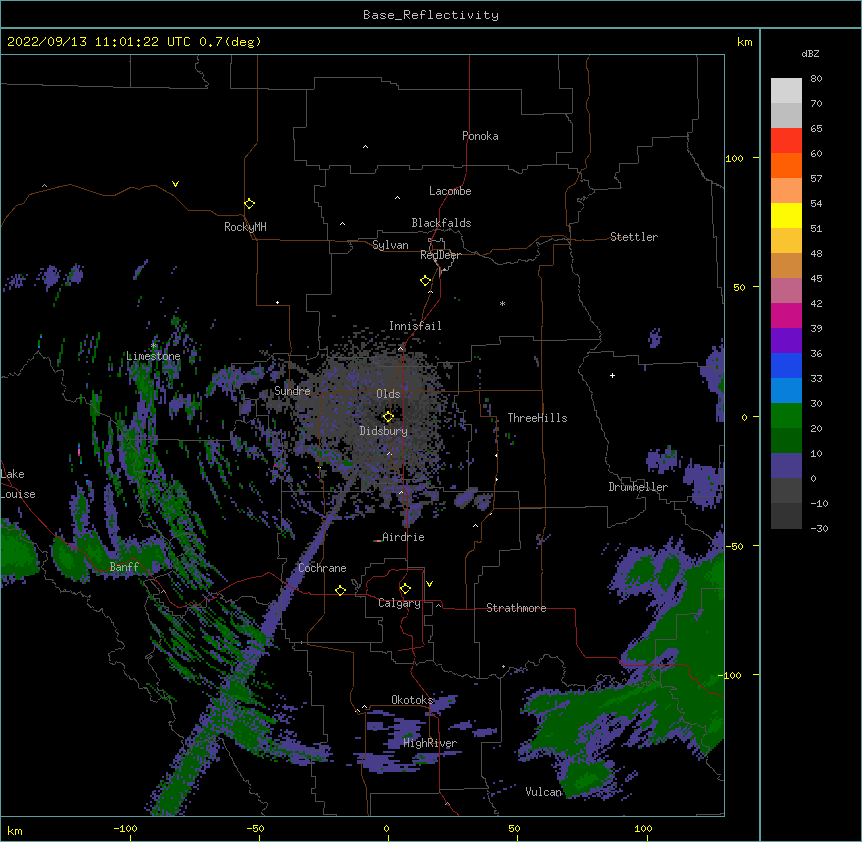862x842 pixels.
Task: Click the RockyMH label
Action: click(245, 227)
